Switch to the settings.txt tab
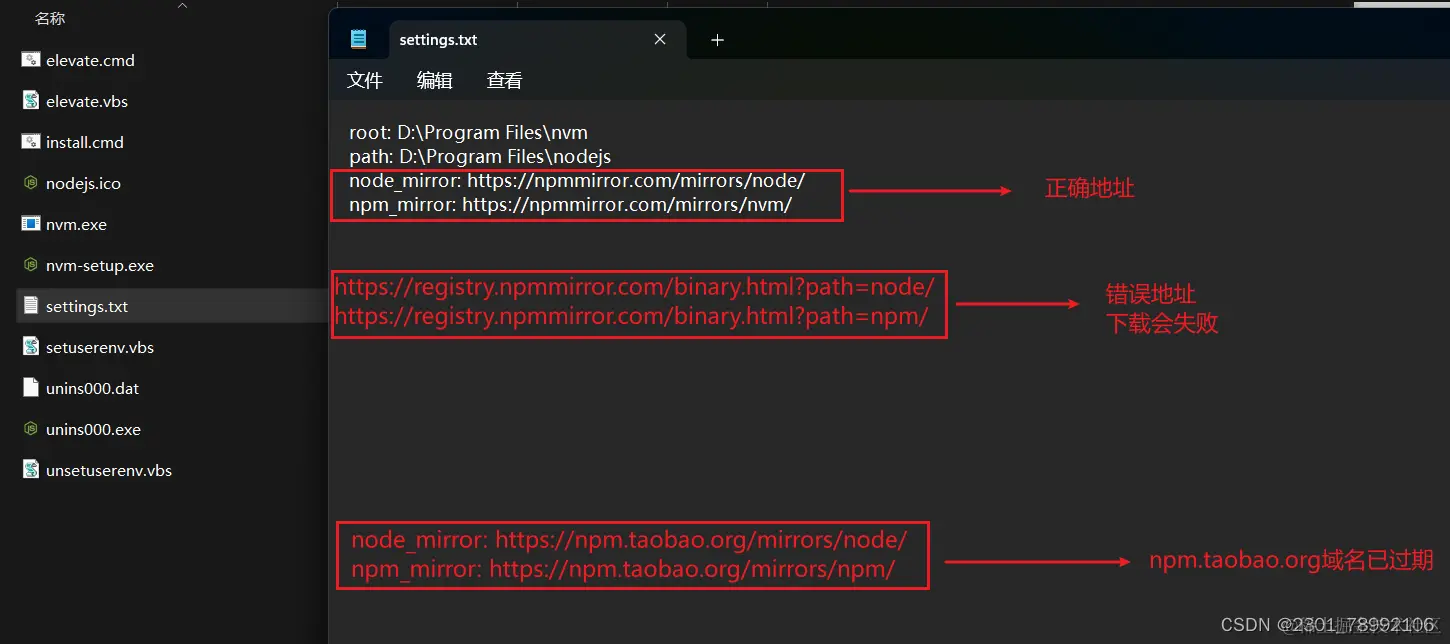Screen dimensions: 1450x644 [x=537, y=41]
